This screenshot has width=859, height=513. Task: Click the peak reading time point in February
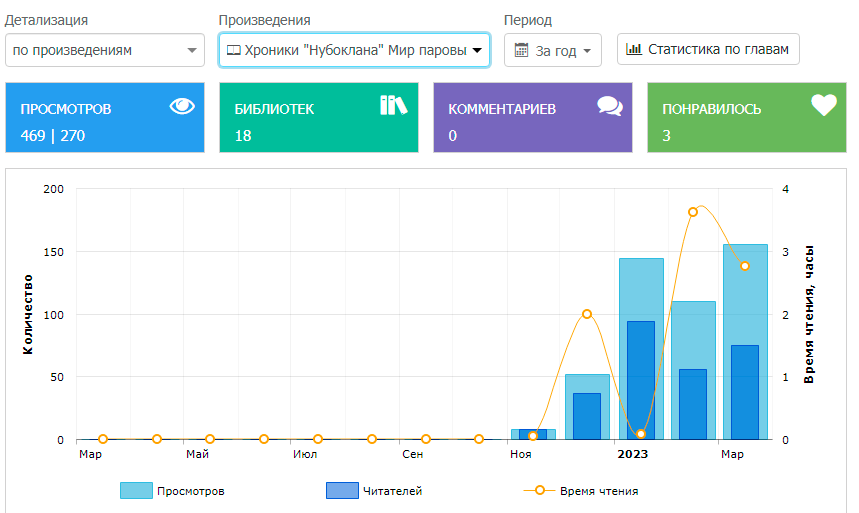pyautogui.click(x=693, y=212)
